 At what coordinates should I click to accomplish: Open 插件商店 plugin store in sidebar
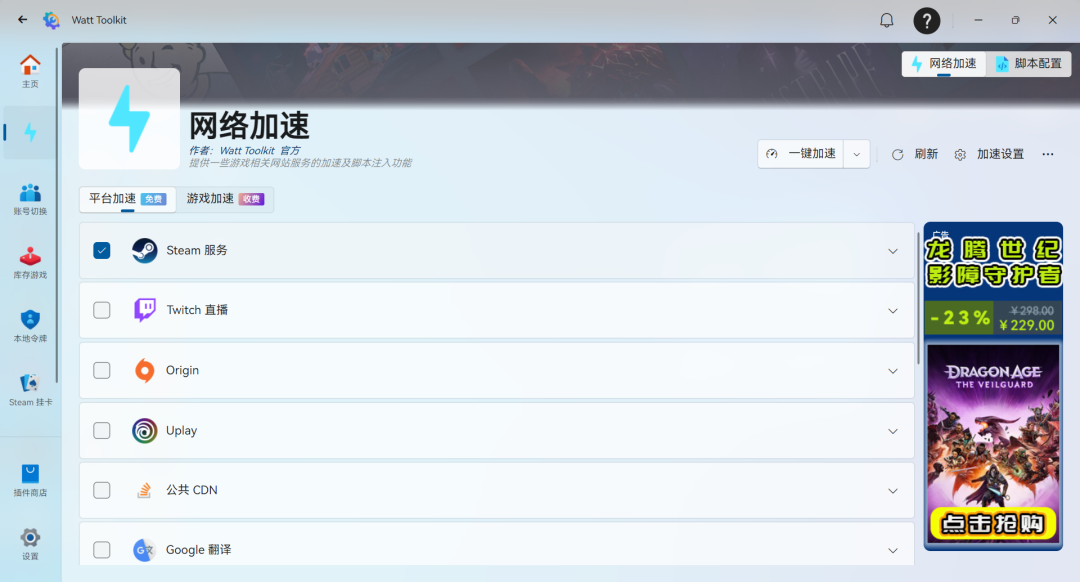[x=30, y=481]
